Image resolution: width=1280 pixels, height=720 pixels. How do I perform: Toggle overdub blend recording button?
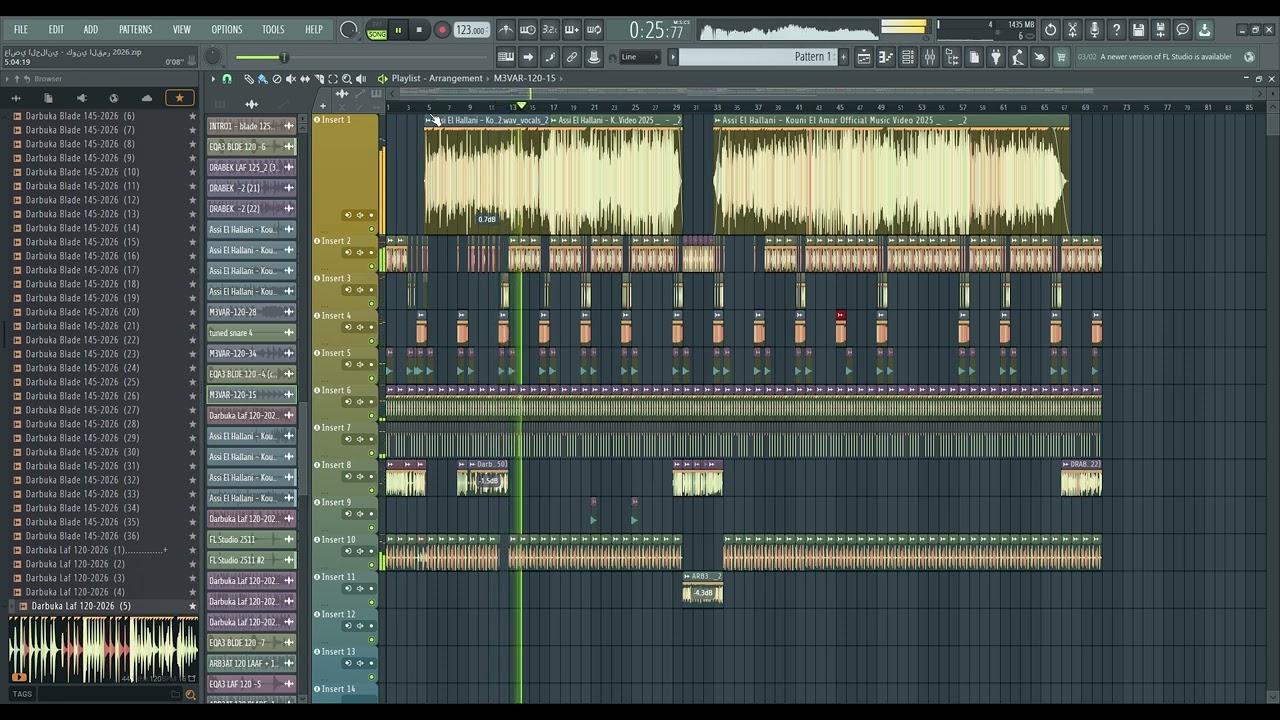pos(572,30)
